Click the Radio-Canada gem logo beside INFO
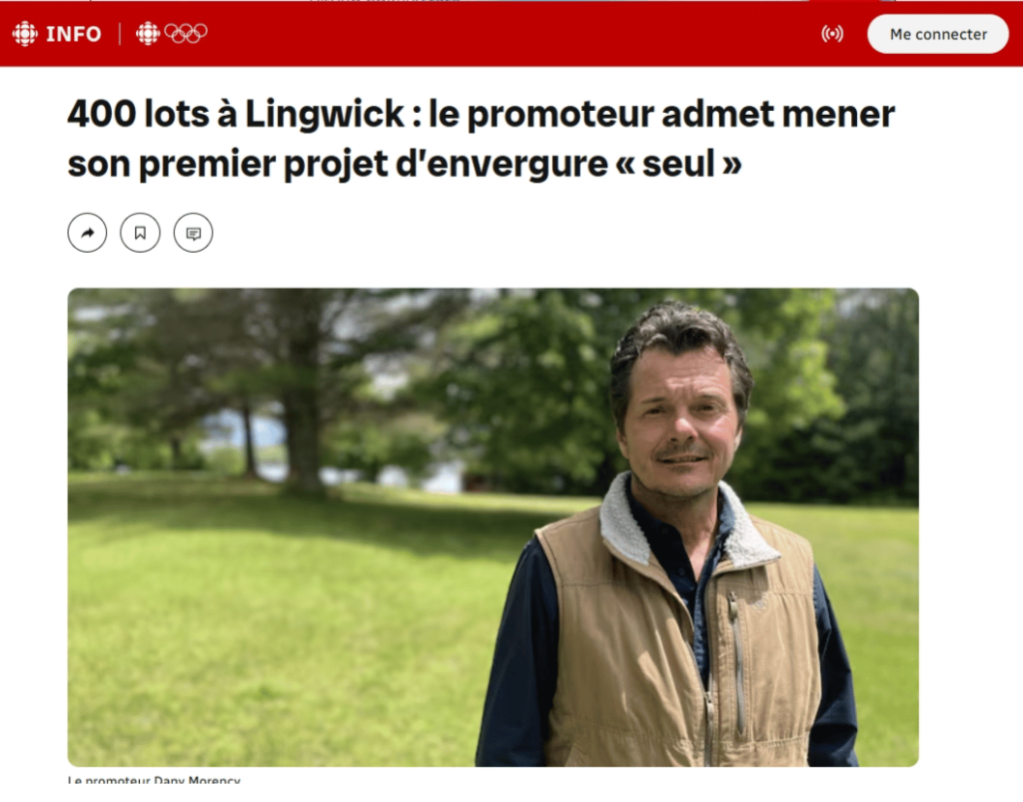 (x=25, y=33)
